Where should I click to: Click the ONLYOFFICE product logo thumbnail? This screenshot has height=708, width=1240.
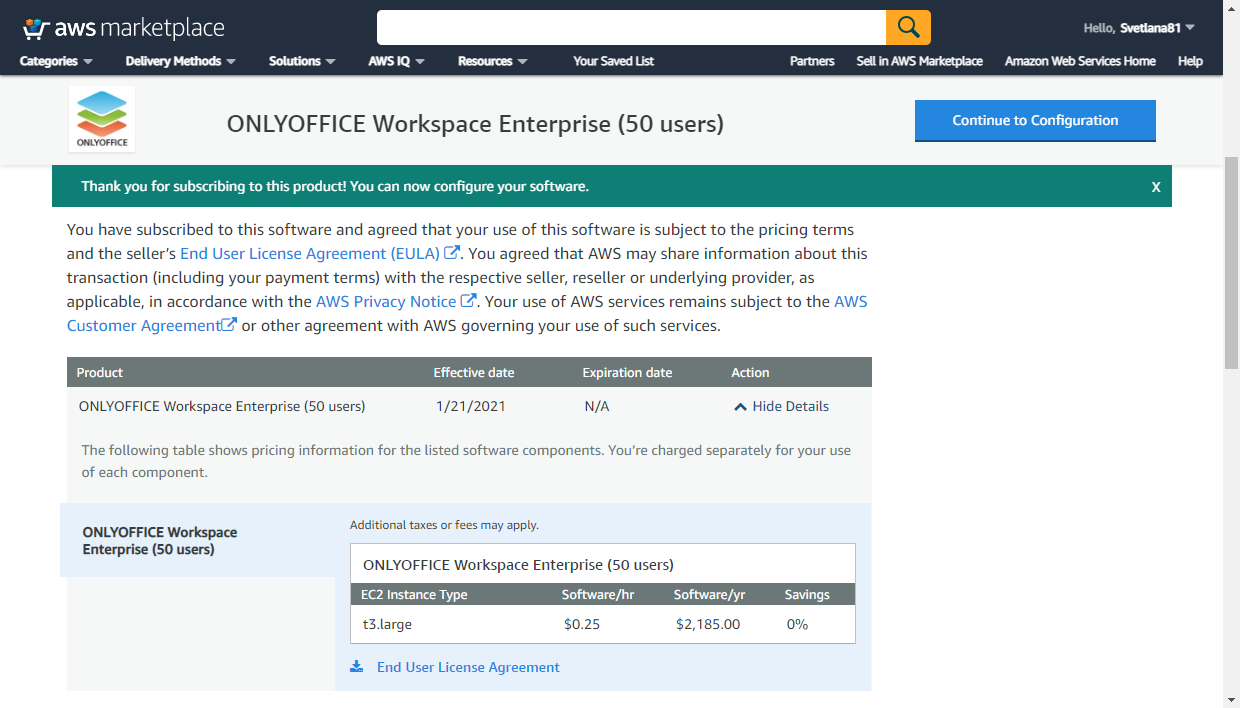pyautogui.click(x=102, y=118)
